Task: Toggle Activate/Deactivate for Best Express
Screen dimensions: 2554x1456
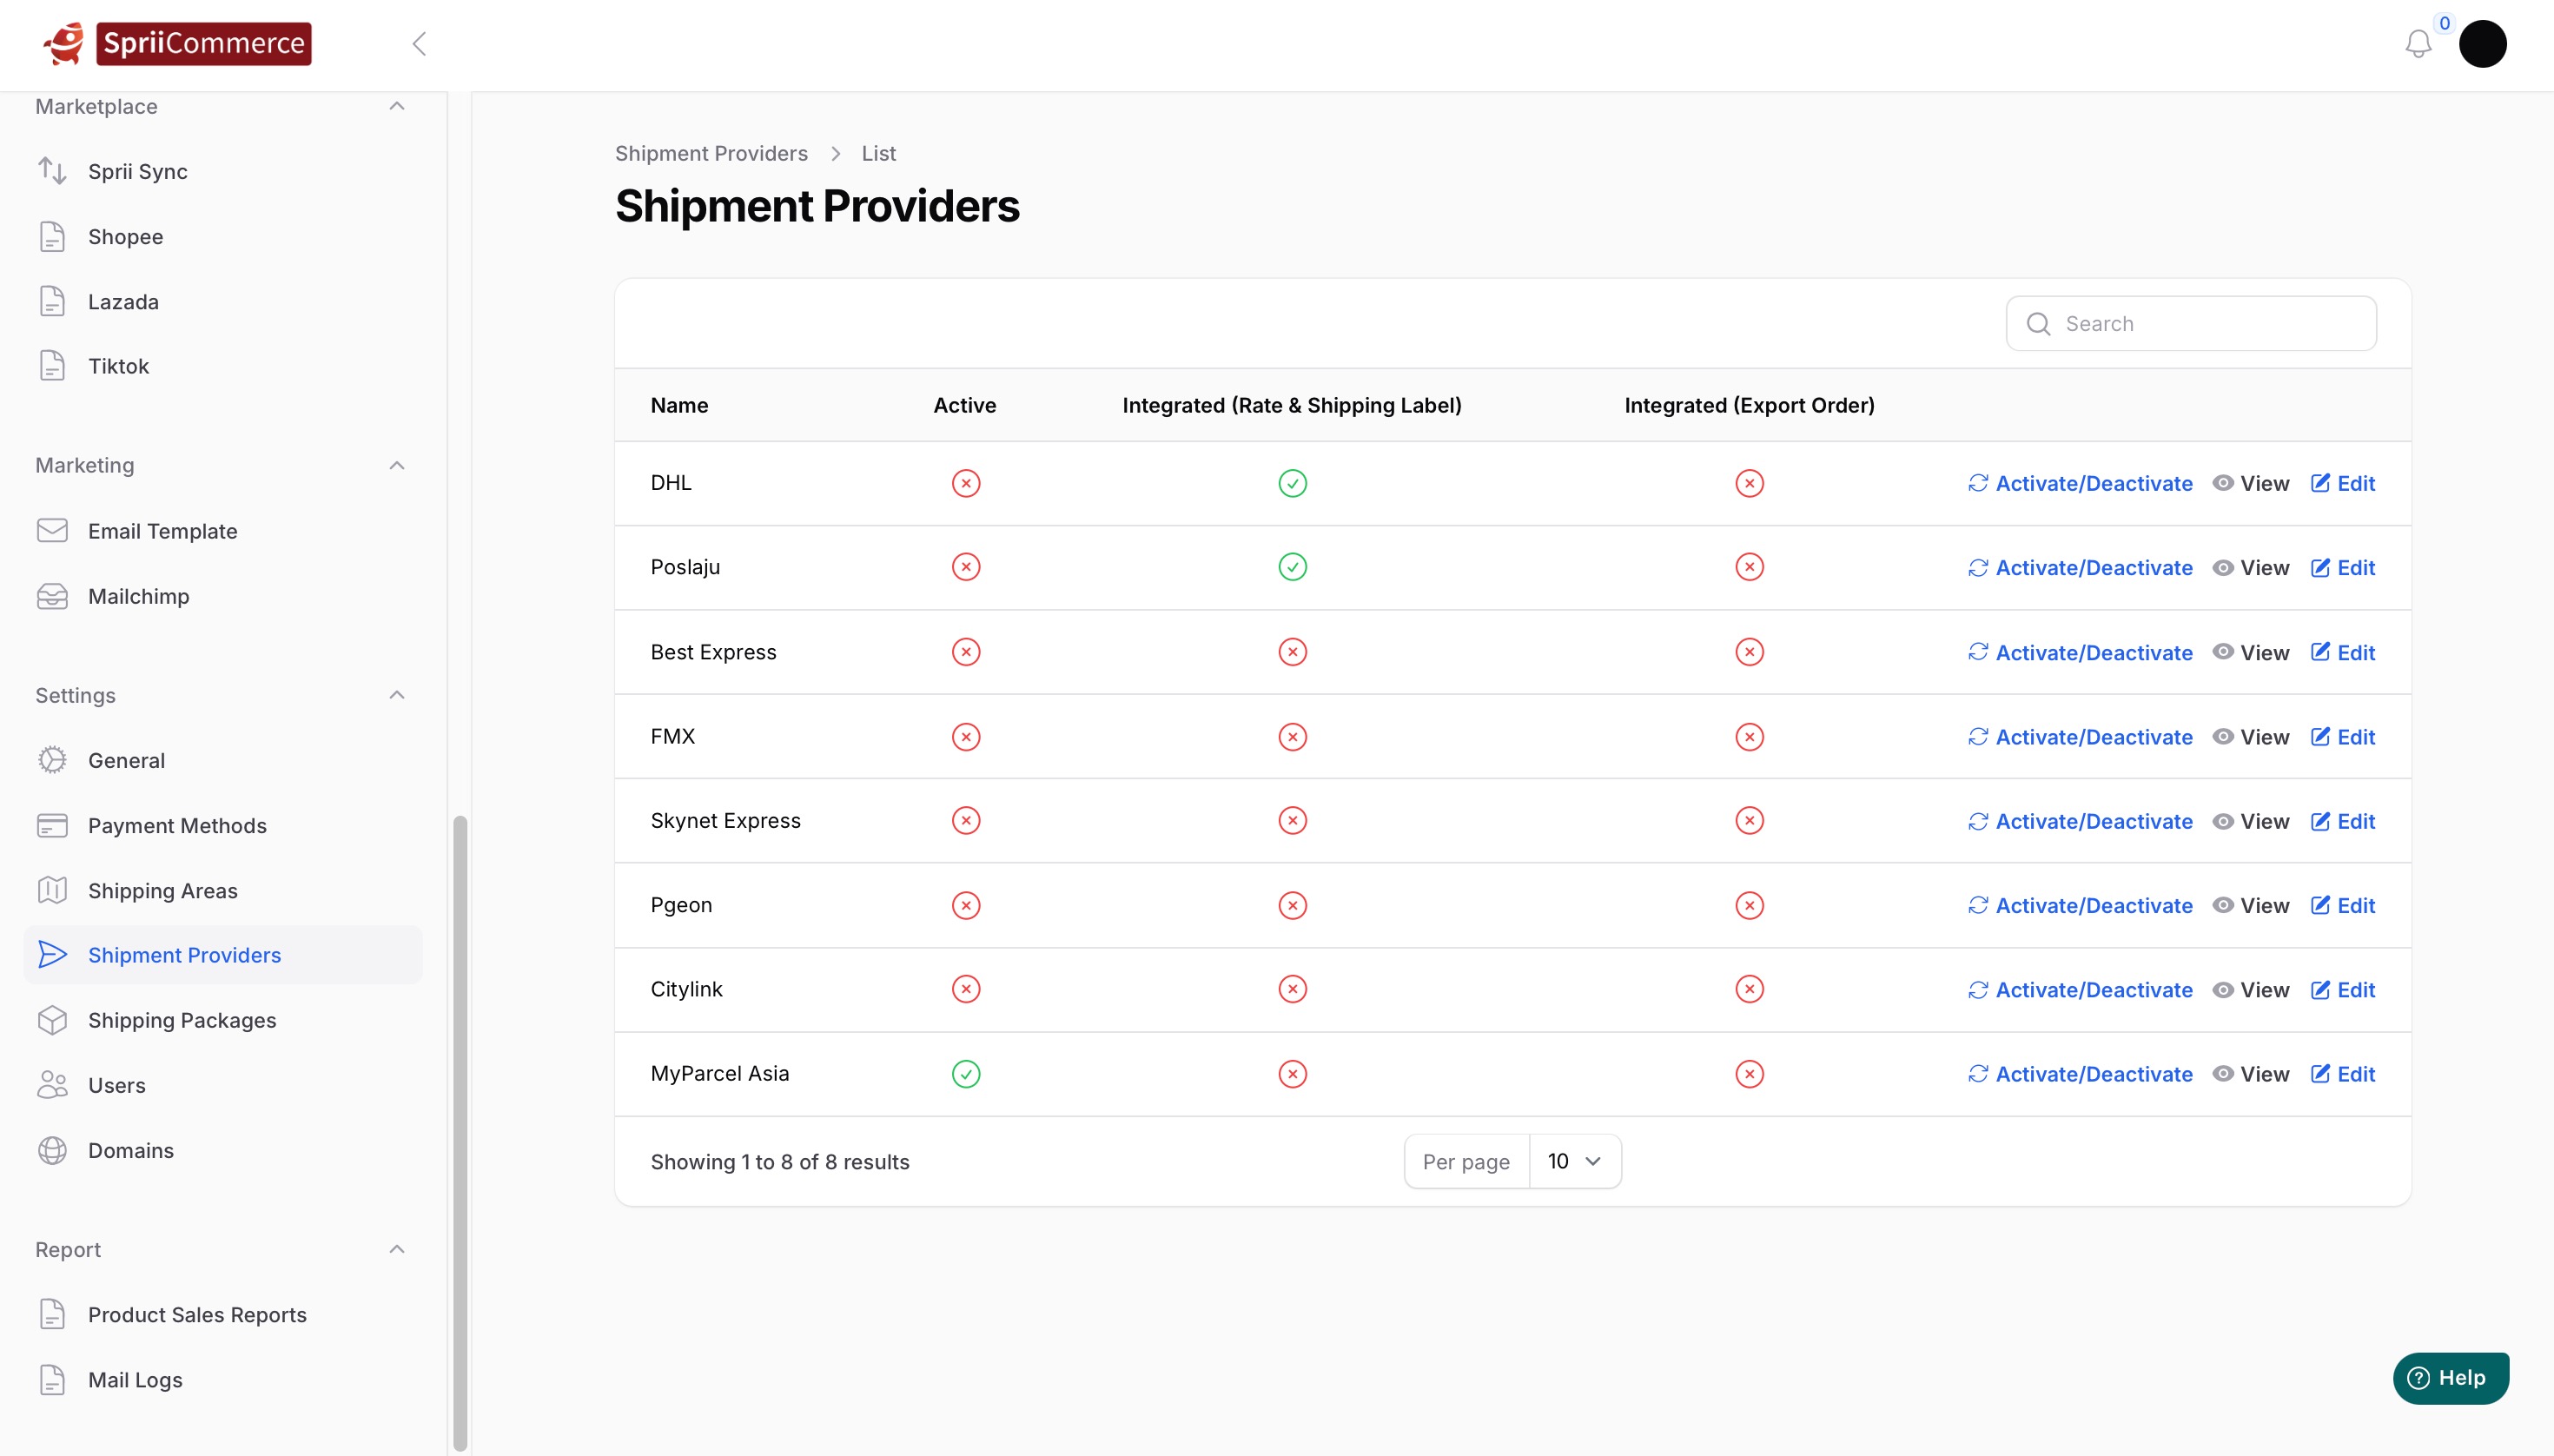Action: 2080,652
